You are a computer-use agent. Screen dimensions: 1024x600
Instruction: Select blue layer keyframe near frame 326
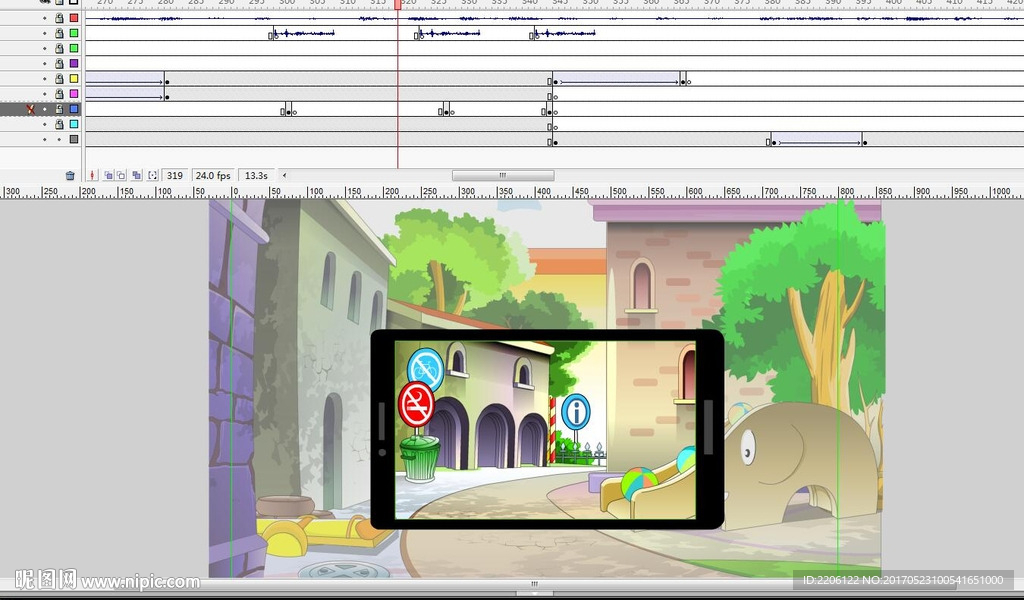point(447,112)
